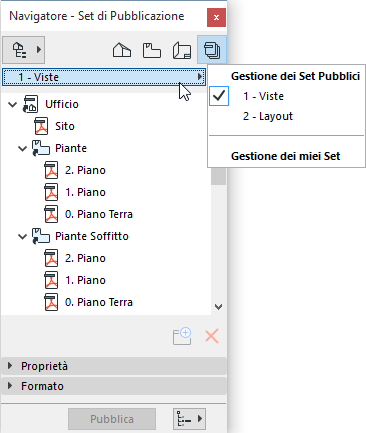Click the red delete X icon

(x=212, y=336)
